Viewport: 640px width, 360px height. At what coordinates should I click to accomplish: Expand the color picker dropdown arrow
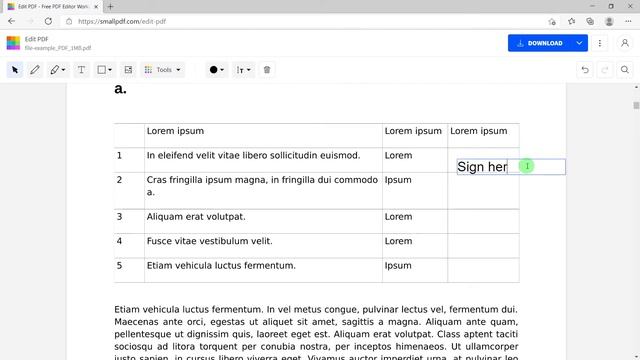click(x=222, y=70)
